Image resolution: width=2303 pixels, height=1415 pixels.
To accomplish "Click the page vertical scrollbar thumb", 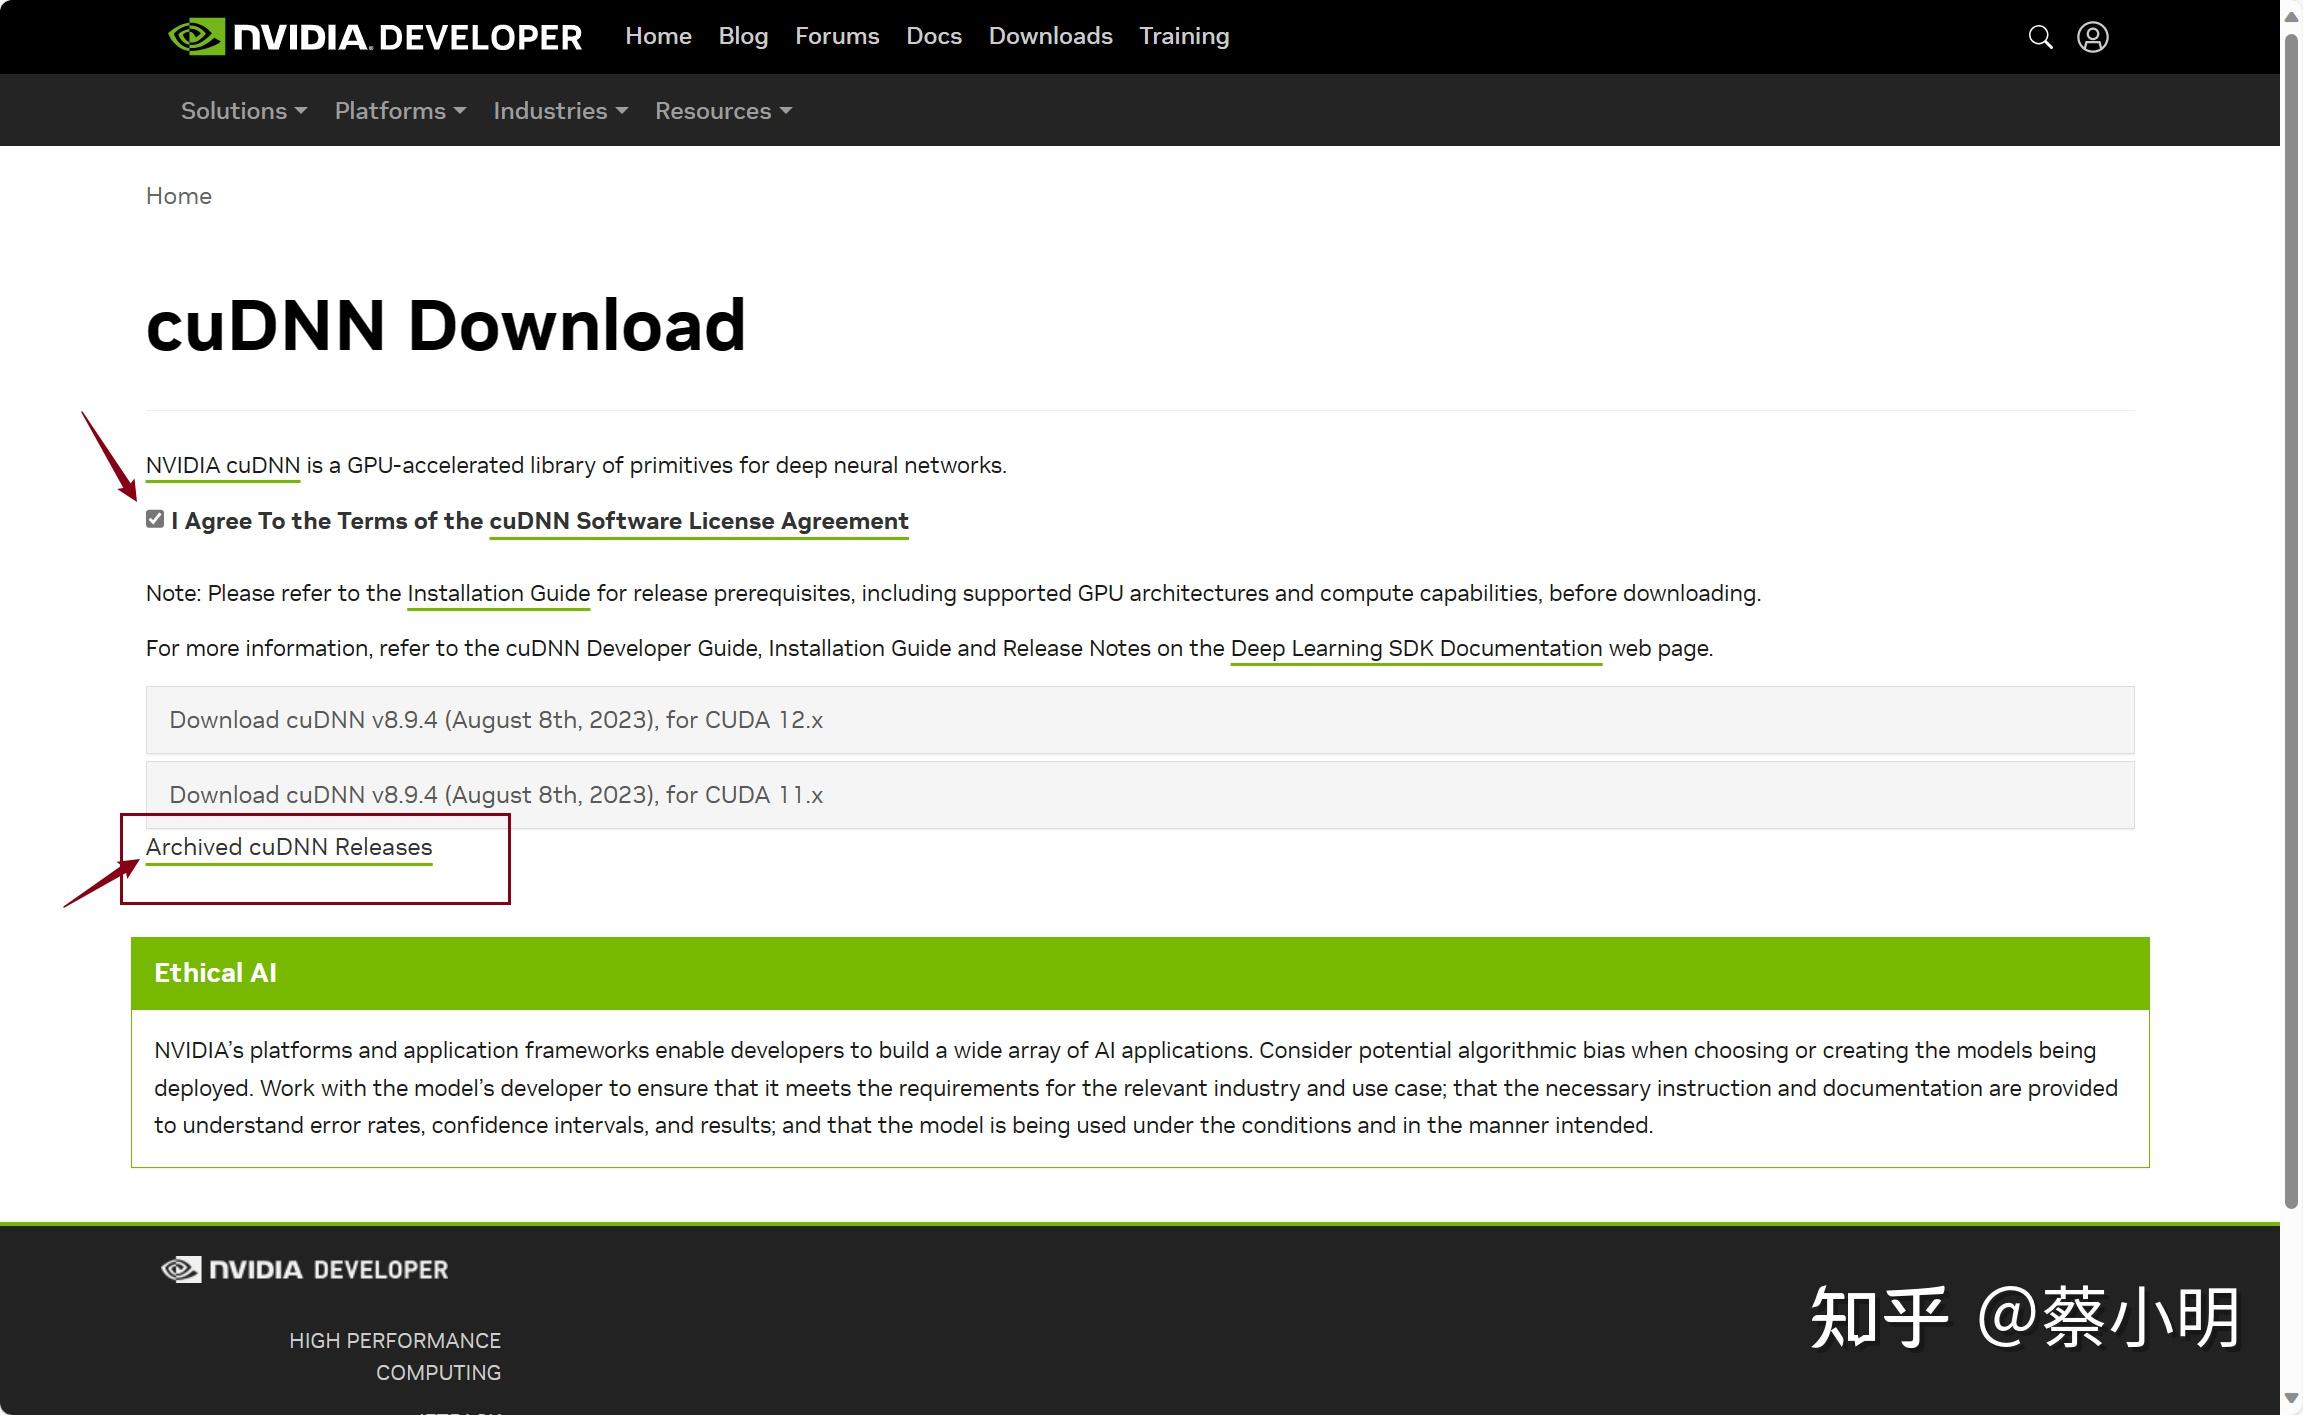I will pos(2292,620).
